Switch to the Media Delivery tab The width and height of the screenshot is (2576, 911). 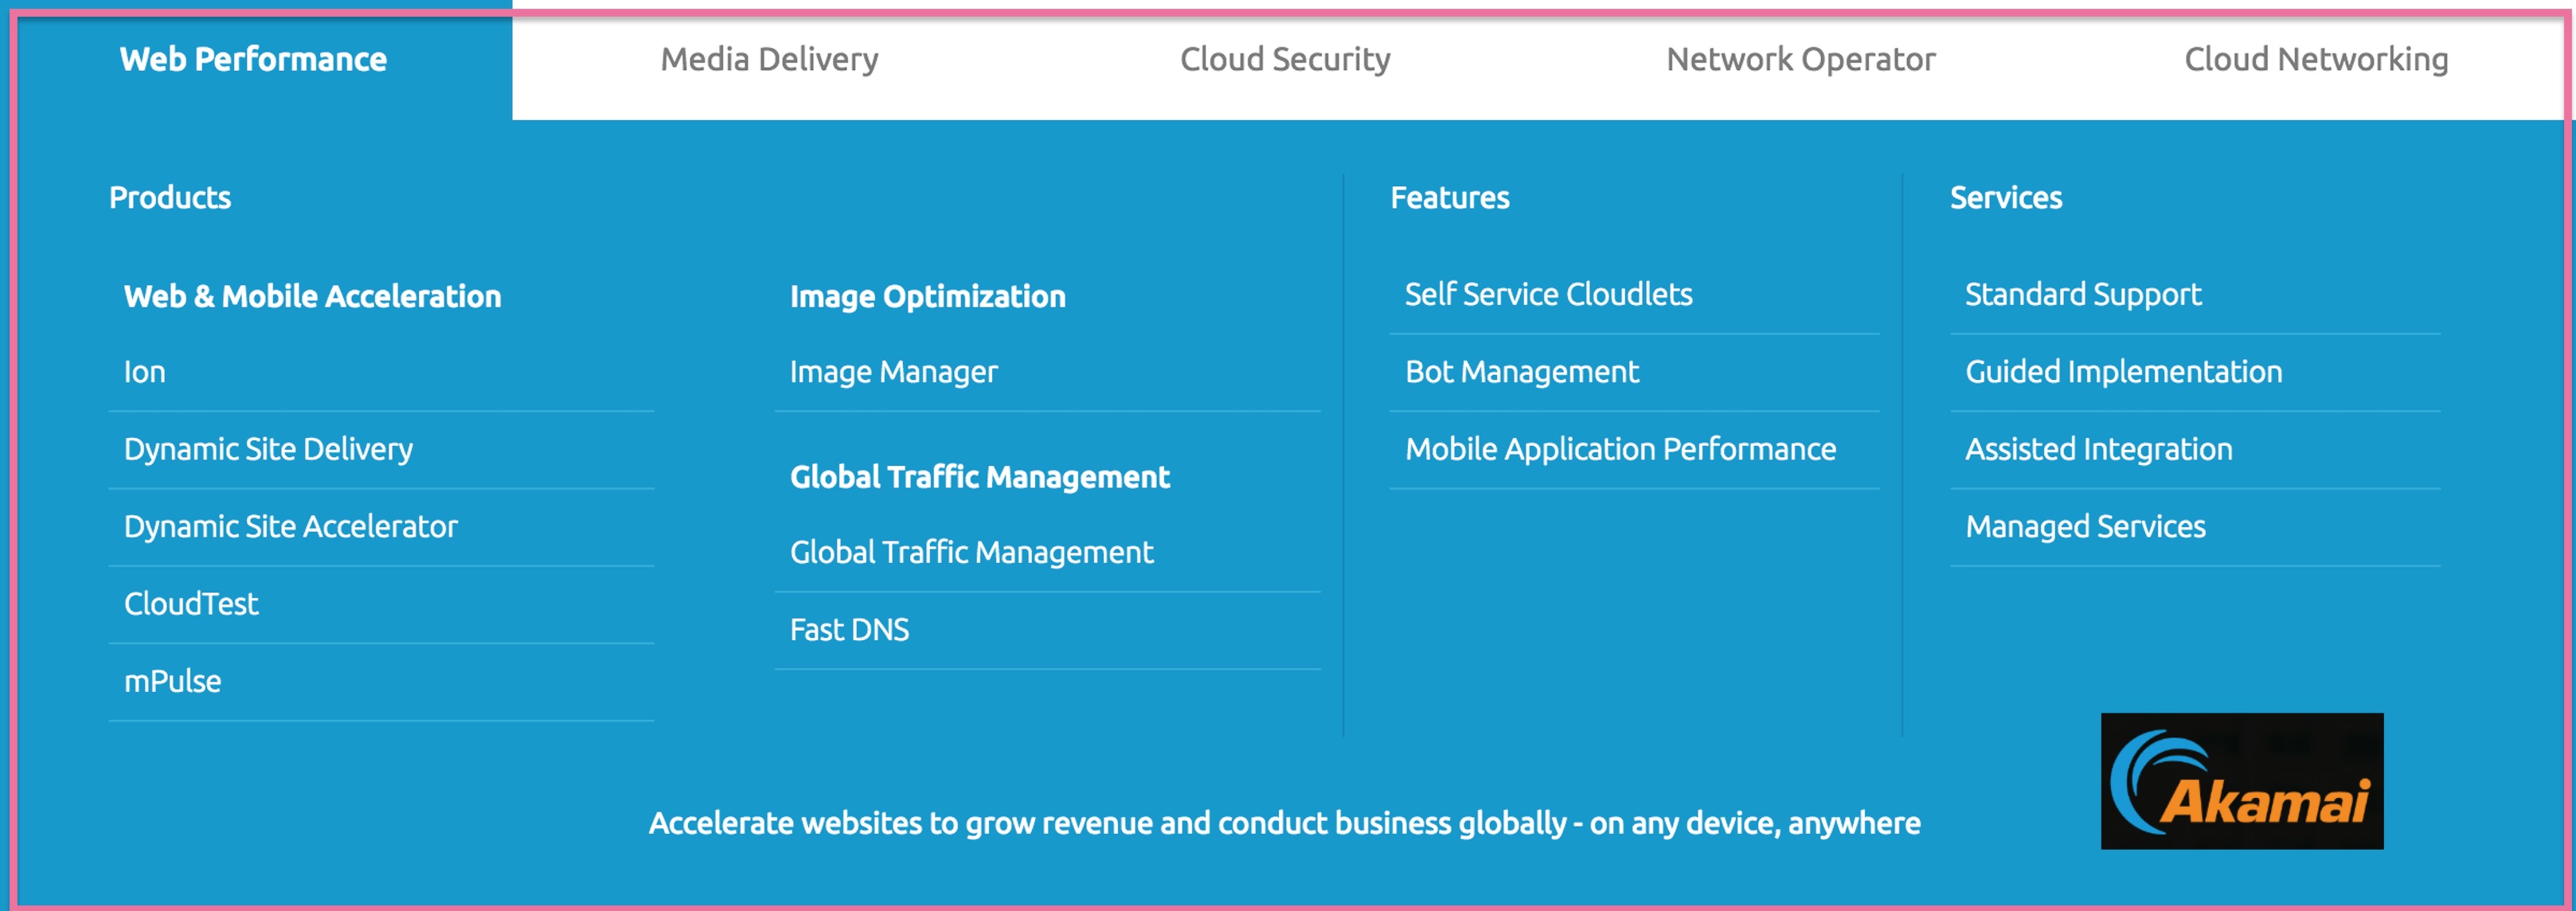769,60
